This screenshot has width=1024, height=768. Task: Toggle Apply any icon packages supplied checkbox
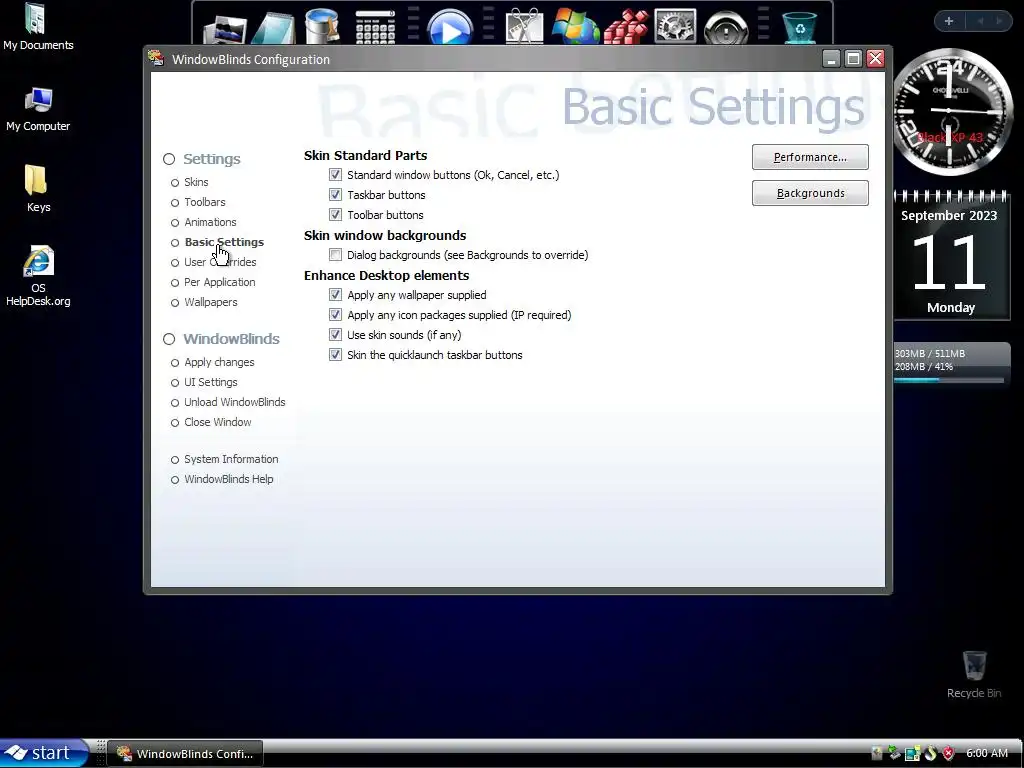click(335, 315)
